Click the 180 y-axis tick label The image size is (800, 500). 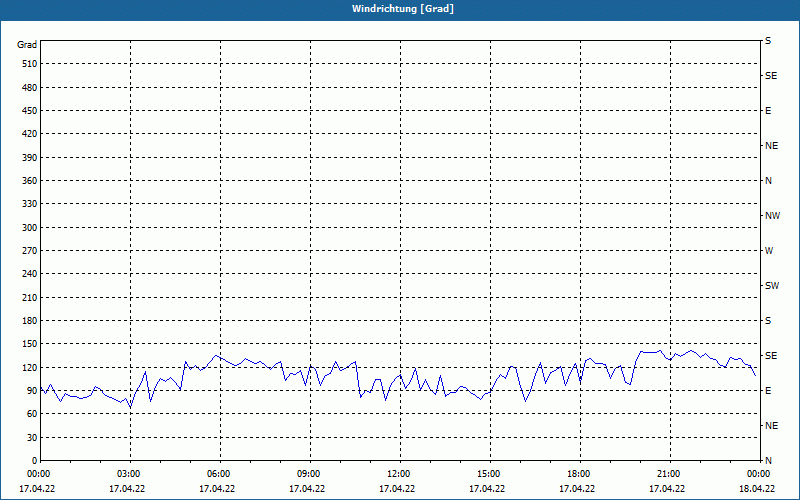[30, 321]
